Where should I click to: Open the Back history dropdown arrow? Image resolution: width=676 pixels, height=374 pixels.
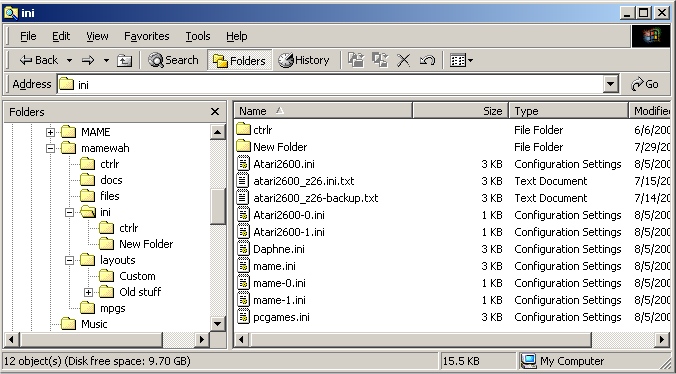(x=69, y=60)
